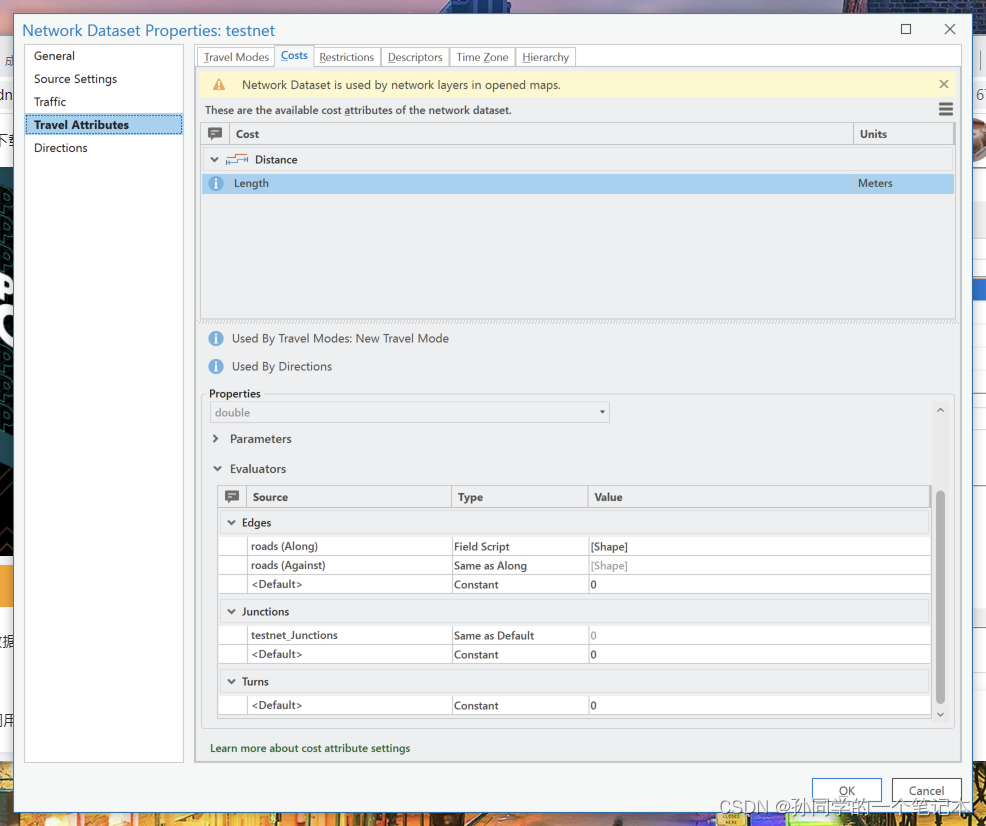Open Traffic page in left pane
Image resolution: width=986 pixels, height=826 pixels.
pos(104,102)
